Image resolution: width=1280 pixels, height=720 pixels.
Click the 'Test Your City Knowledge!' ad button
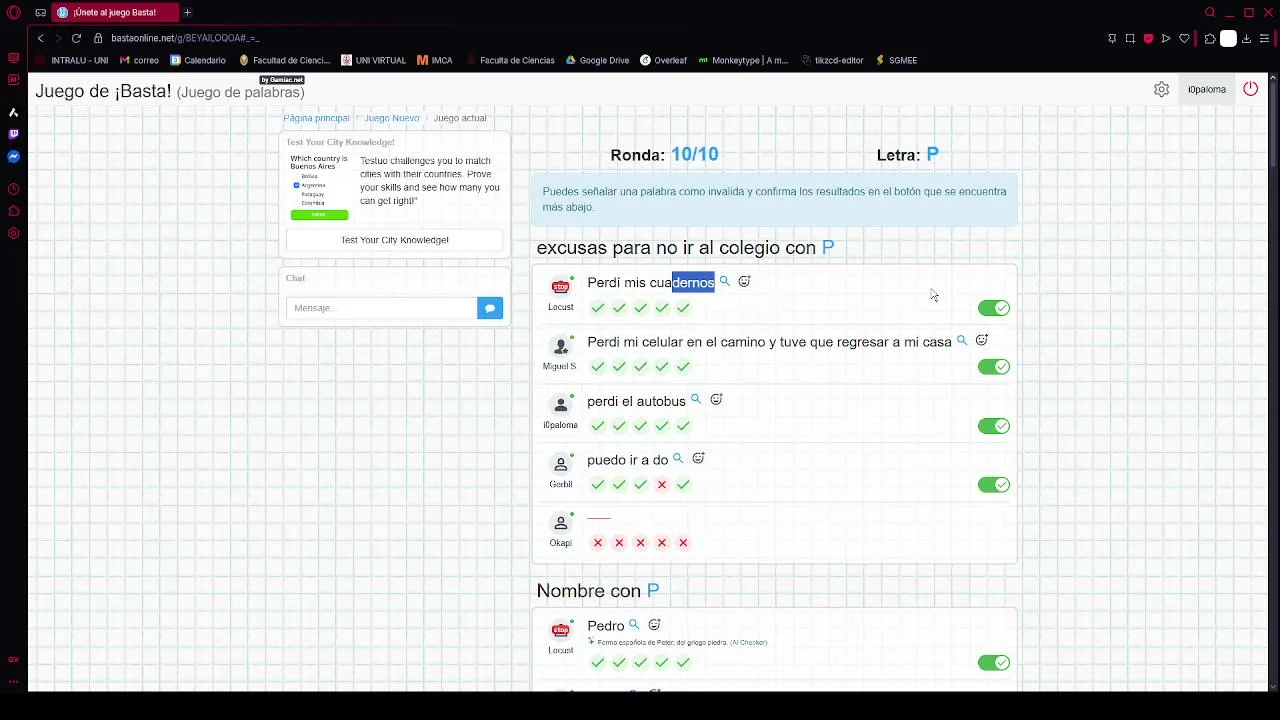tap(395, 240)
